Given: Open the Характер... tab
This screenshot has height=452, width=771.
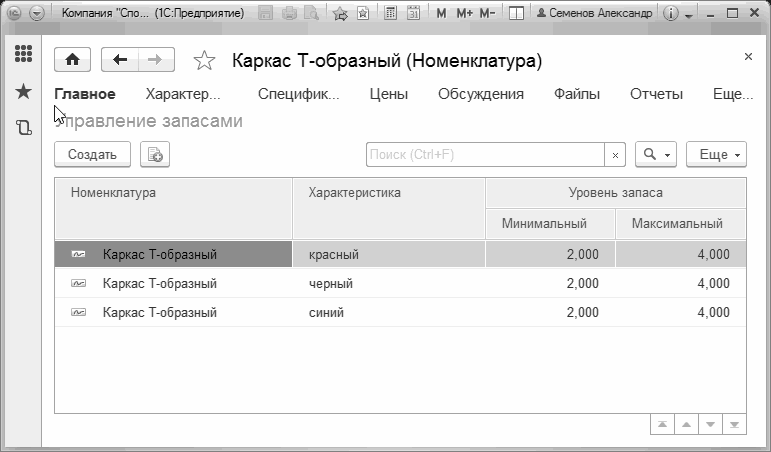Looking at the screenshot, I should (183, 94).
